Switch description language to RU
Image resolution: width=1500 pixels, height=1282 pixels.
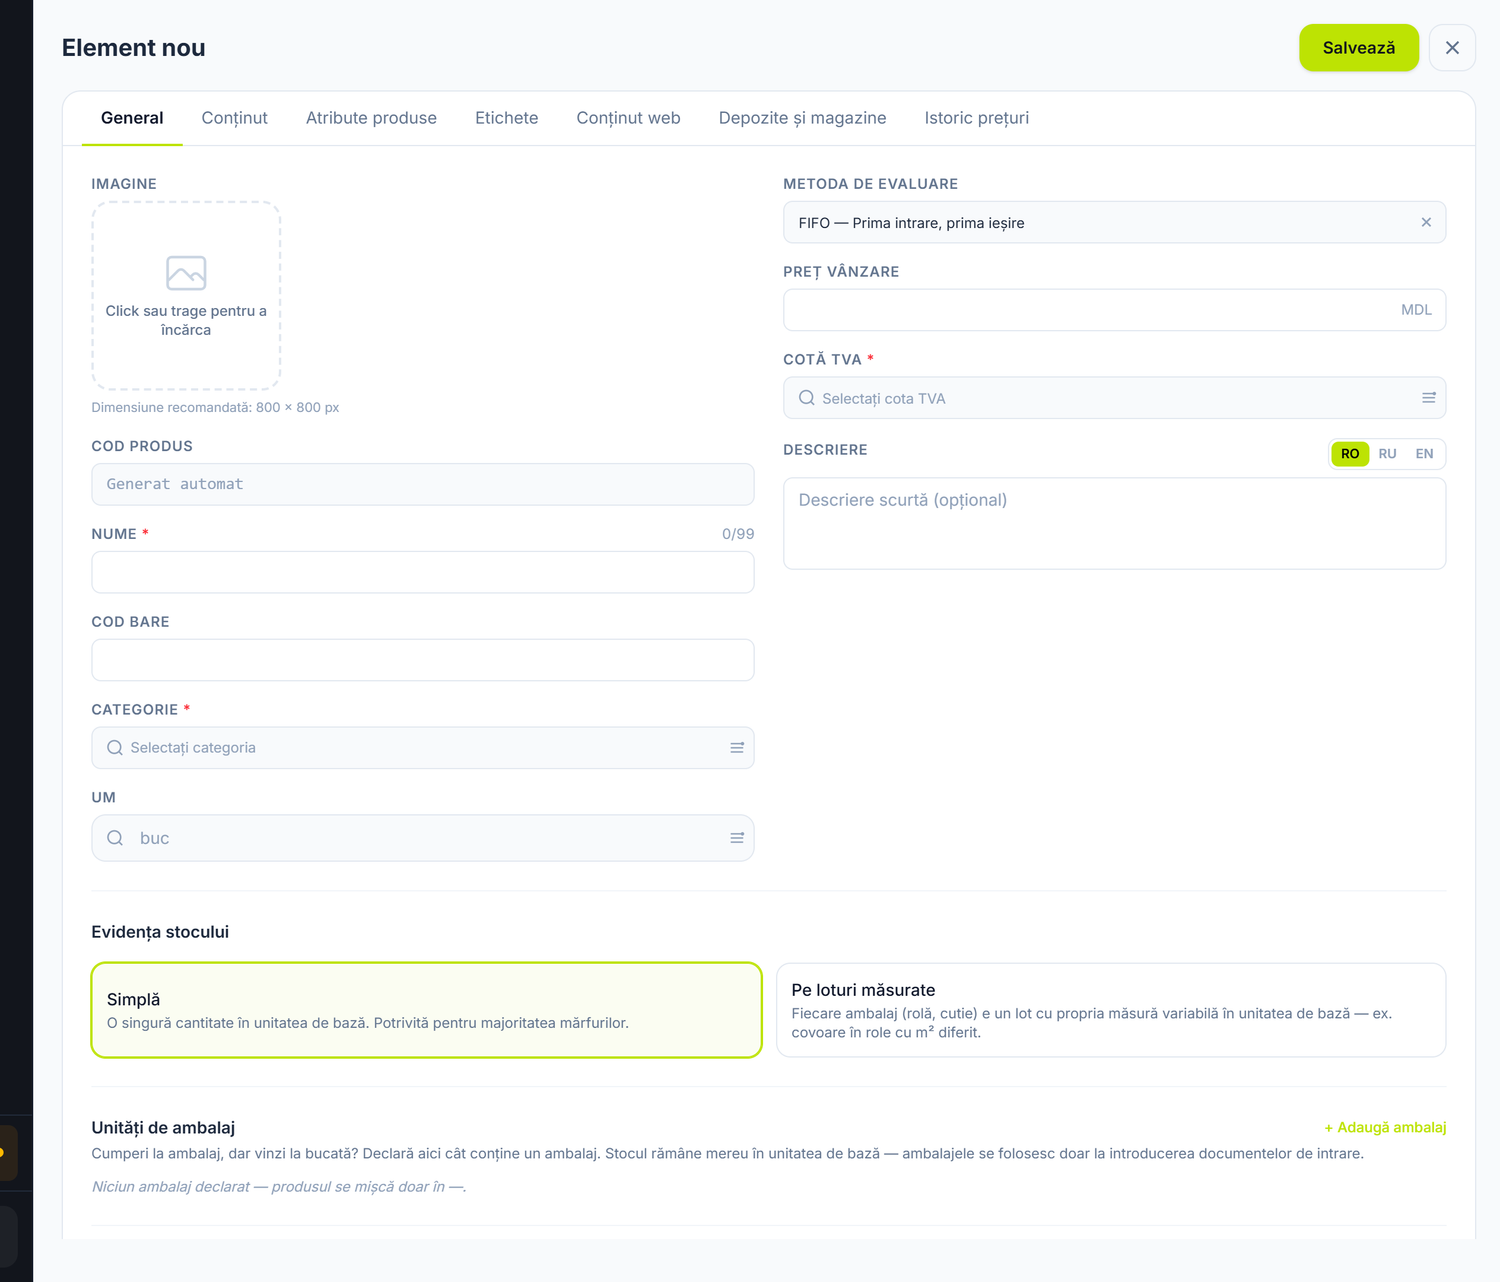(1387, 454)
